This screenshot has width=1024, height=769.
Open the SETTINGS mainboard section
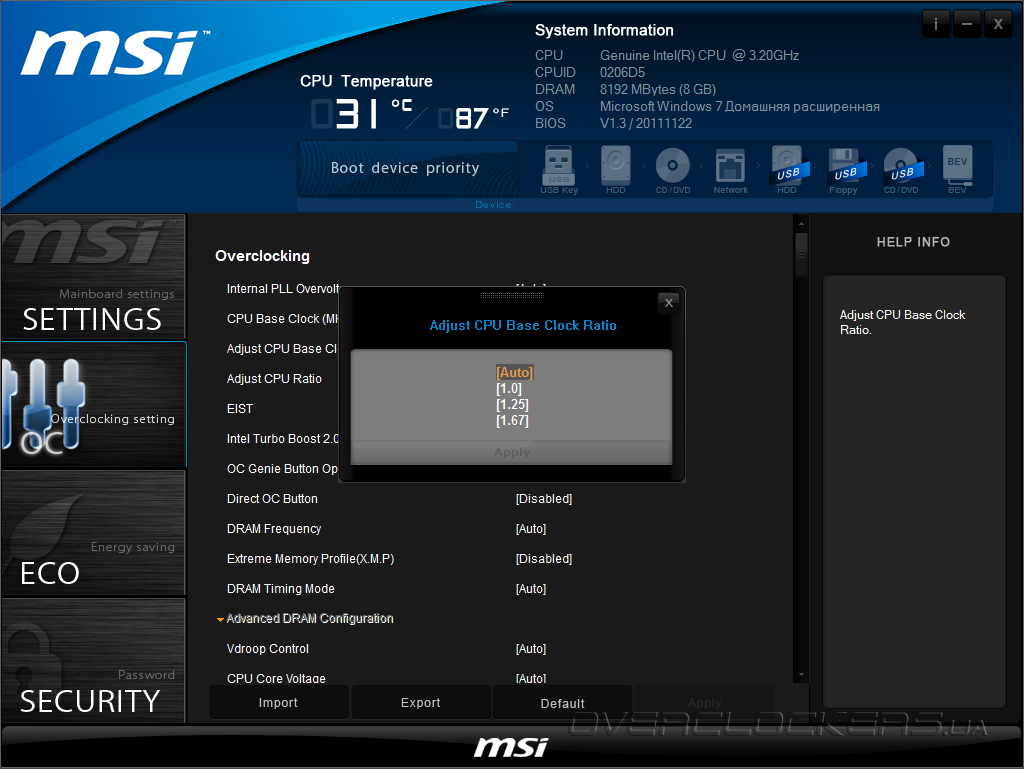pos(93,277)
